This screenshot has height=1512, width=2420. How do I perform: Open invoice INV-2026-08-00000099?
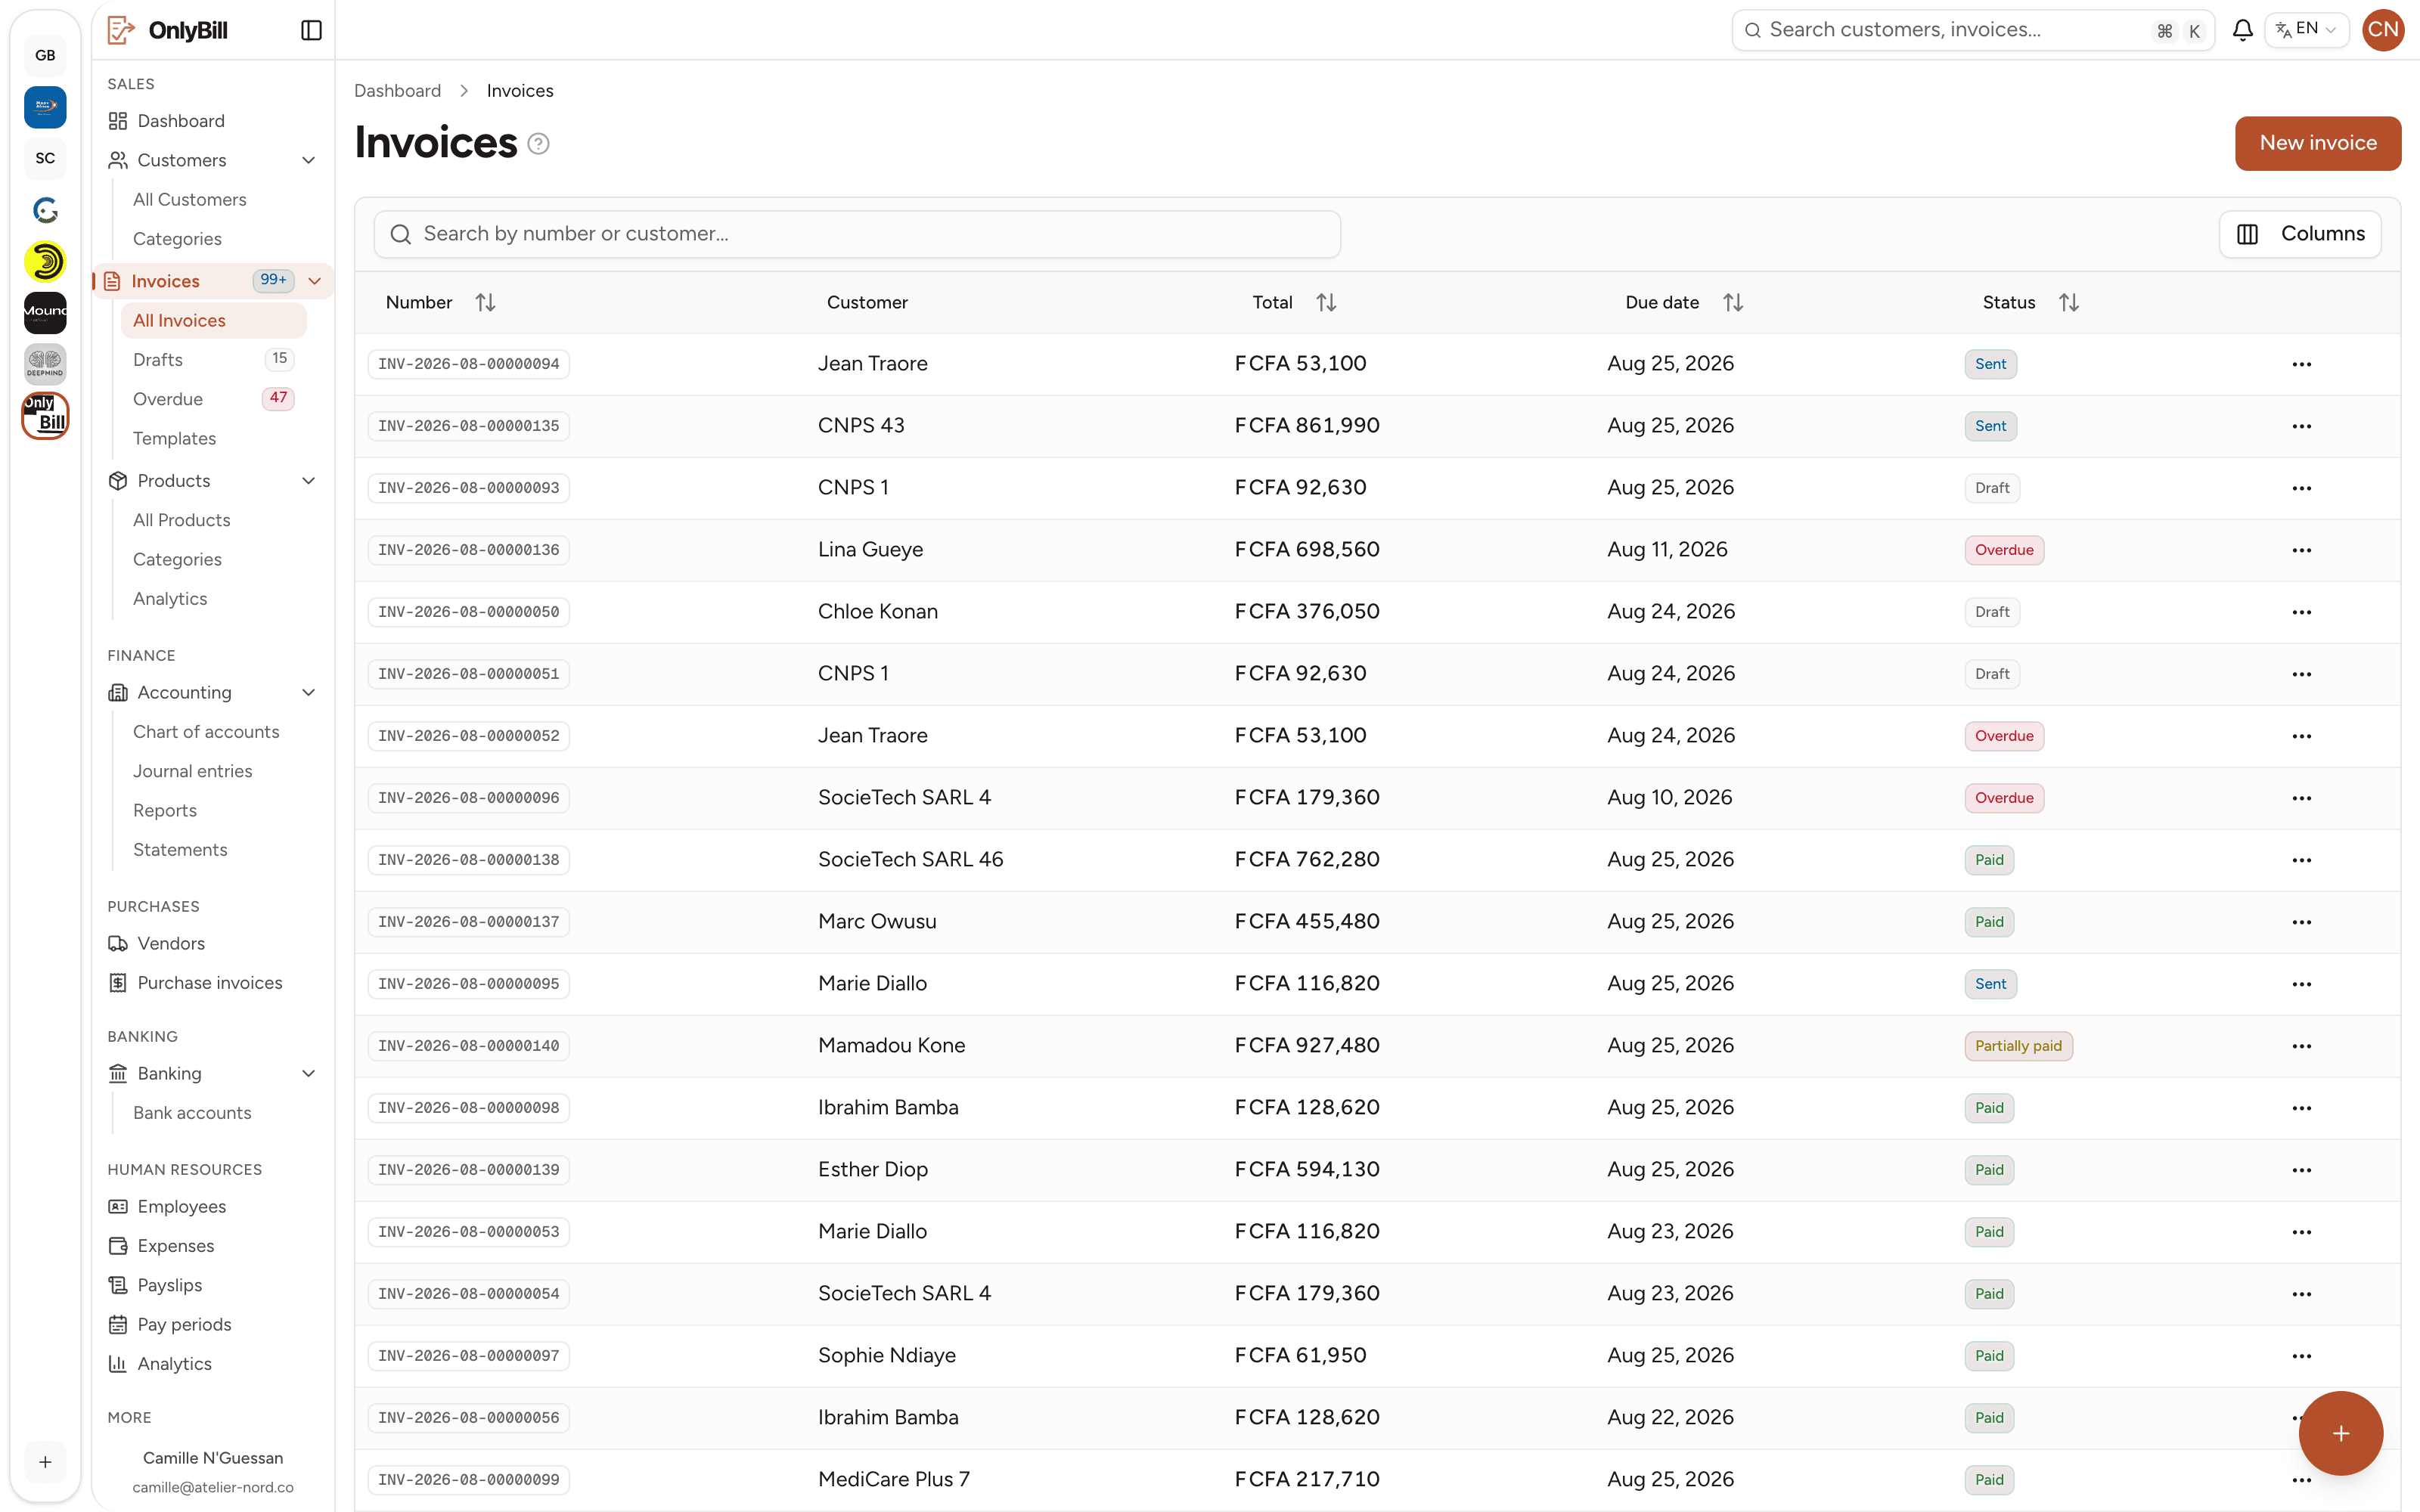pyautogui.click(x=468, y=1480)
